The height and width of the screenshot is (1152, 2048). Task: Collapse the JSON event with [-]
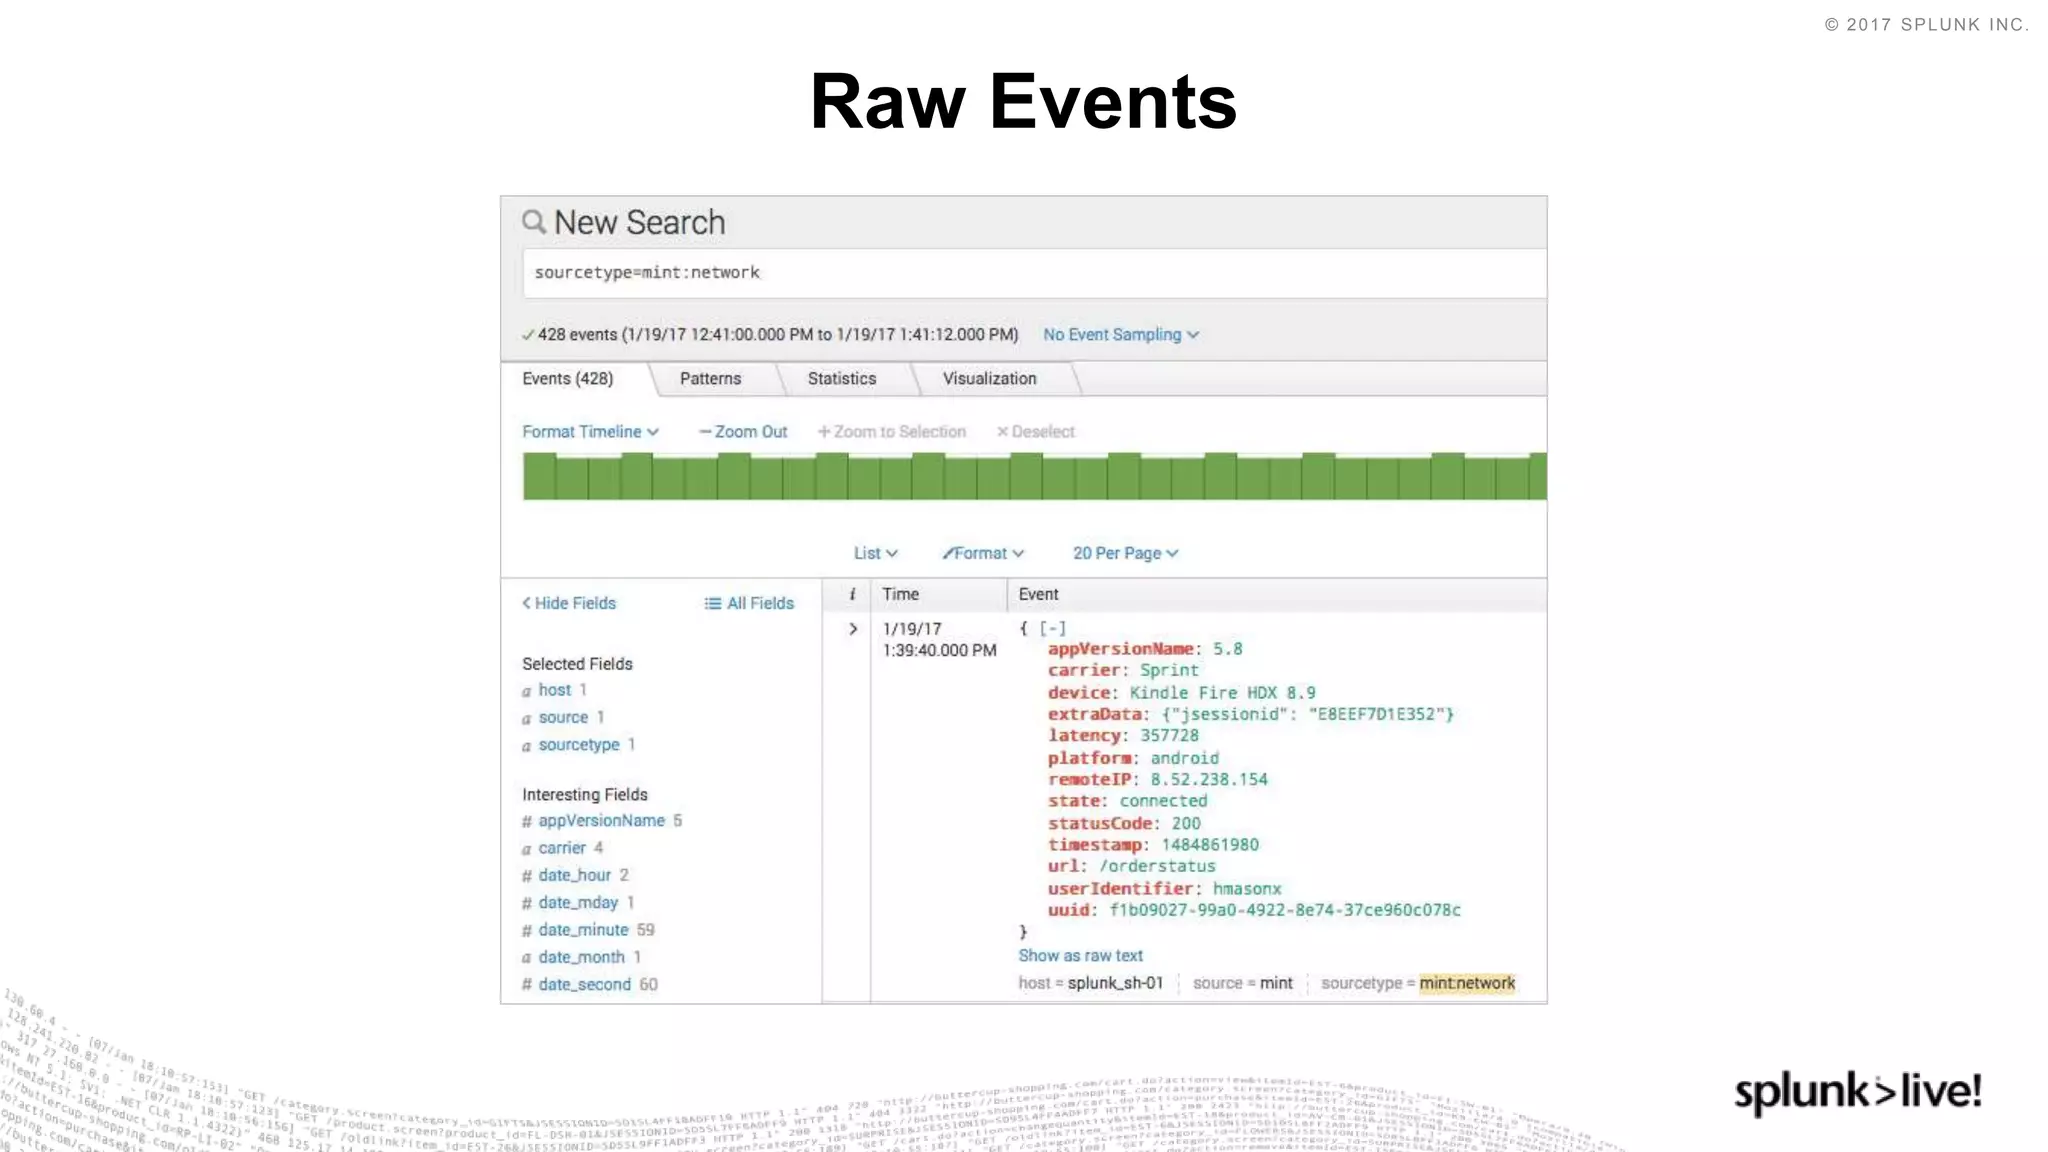(x=1053, y=629)
